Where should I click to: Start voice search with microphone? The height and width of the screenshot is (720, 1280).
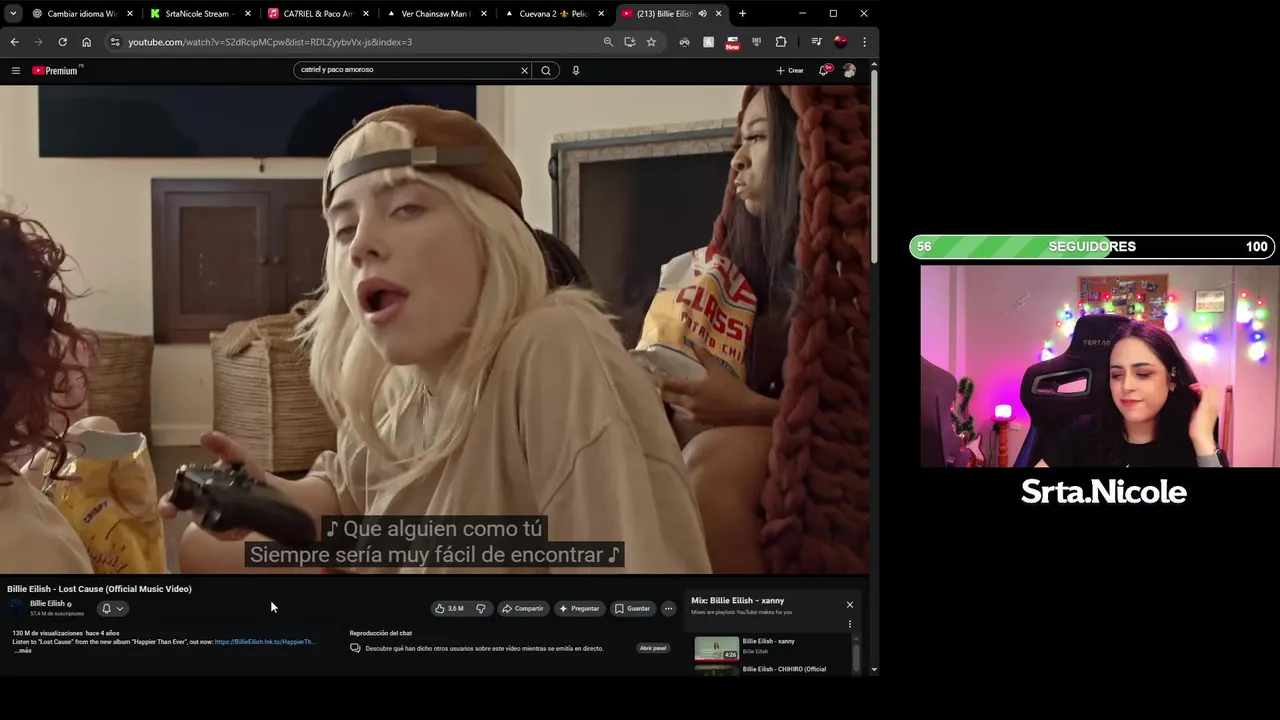pyautogui.click(x=576, y=70)
